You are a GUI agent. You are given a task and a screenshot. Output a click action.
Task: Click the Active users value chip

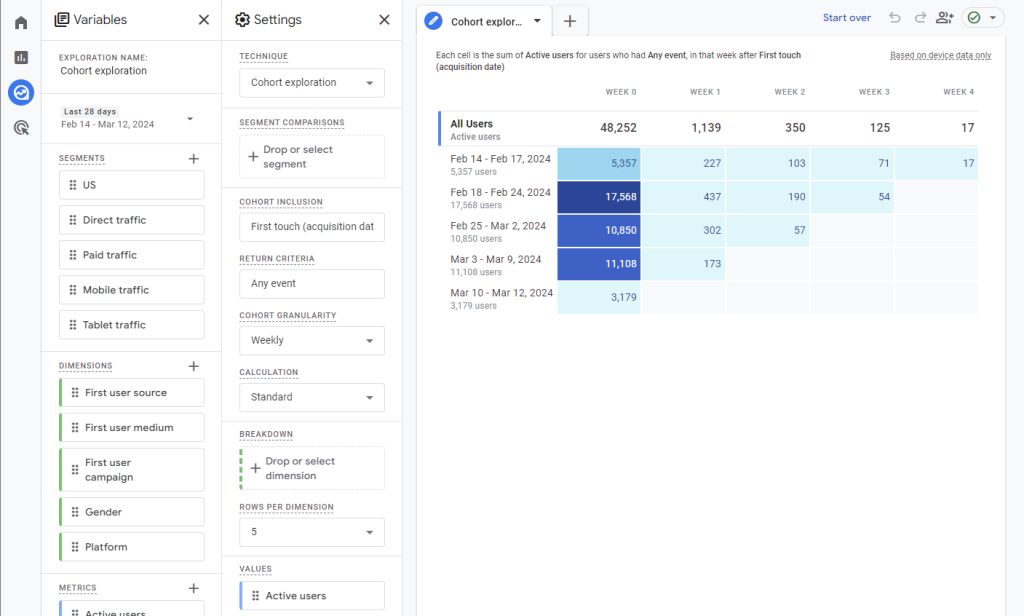[x=312, y=596]
